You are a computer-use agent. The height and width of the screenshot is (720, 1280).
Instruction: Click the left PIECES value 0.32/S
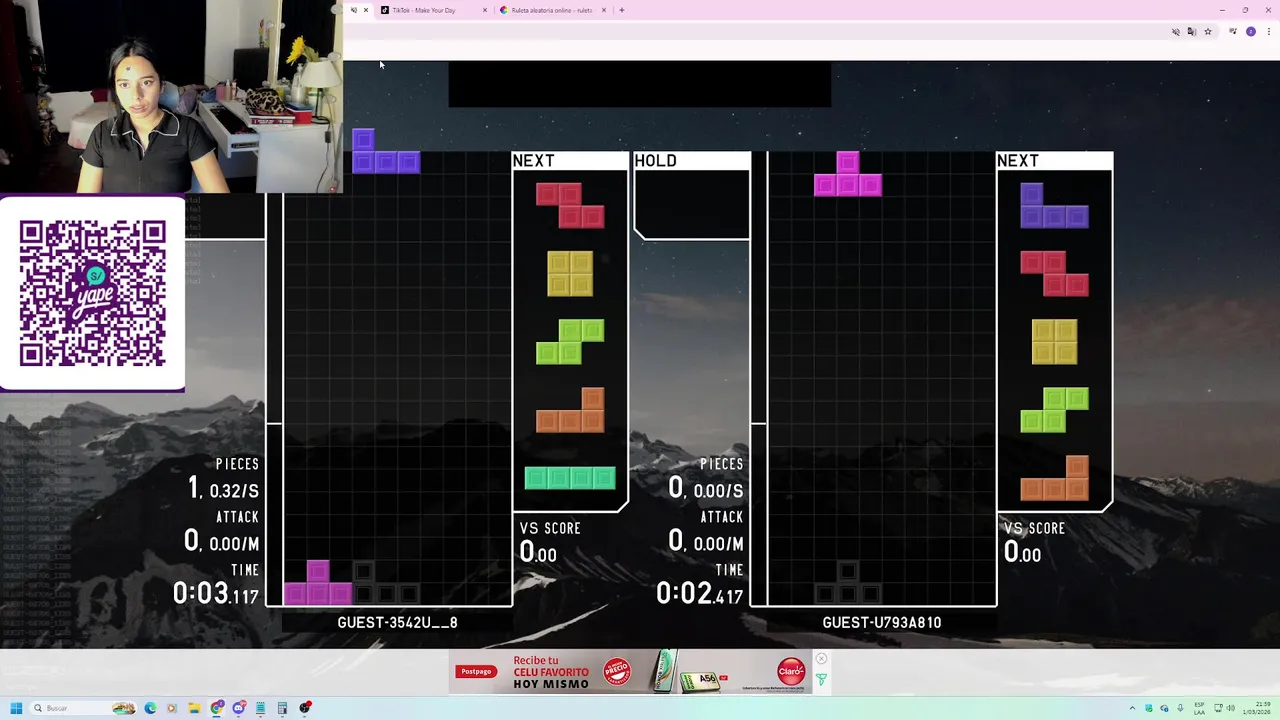tap(234, 491)
